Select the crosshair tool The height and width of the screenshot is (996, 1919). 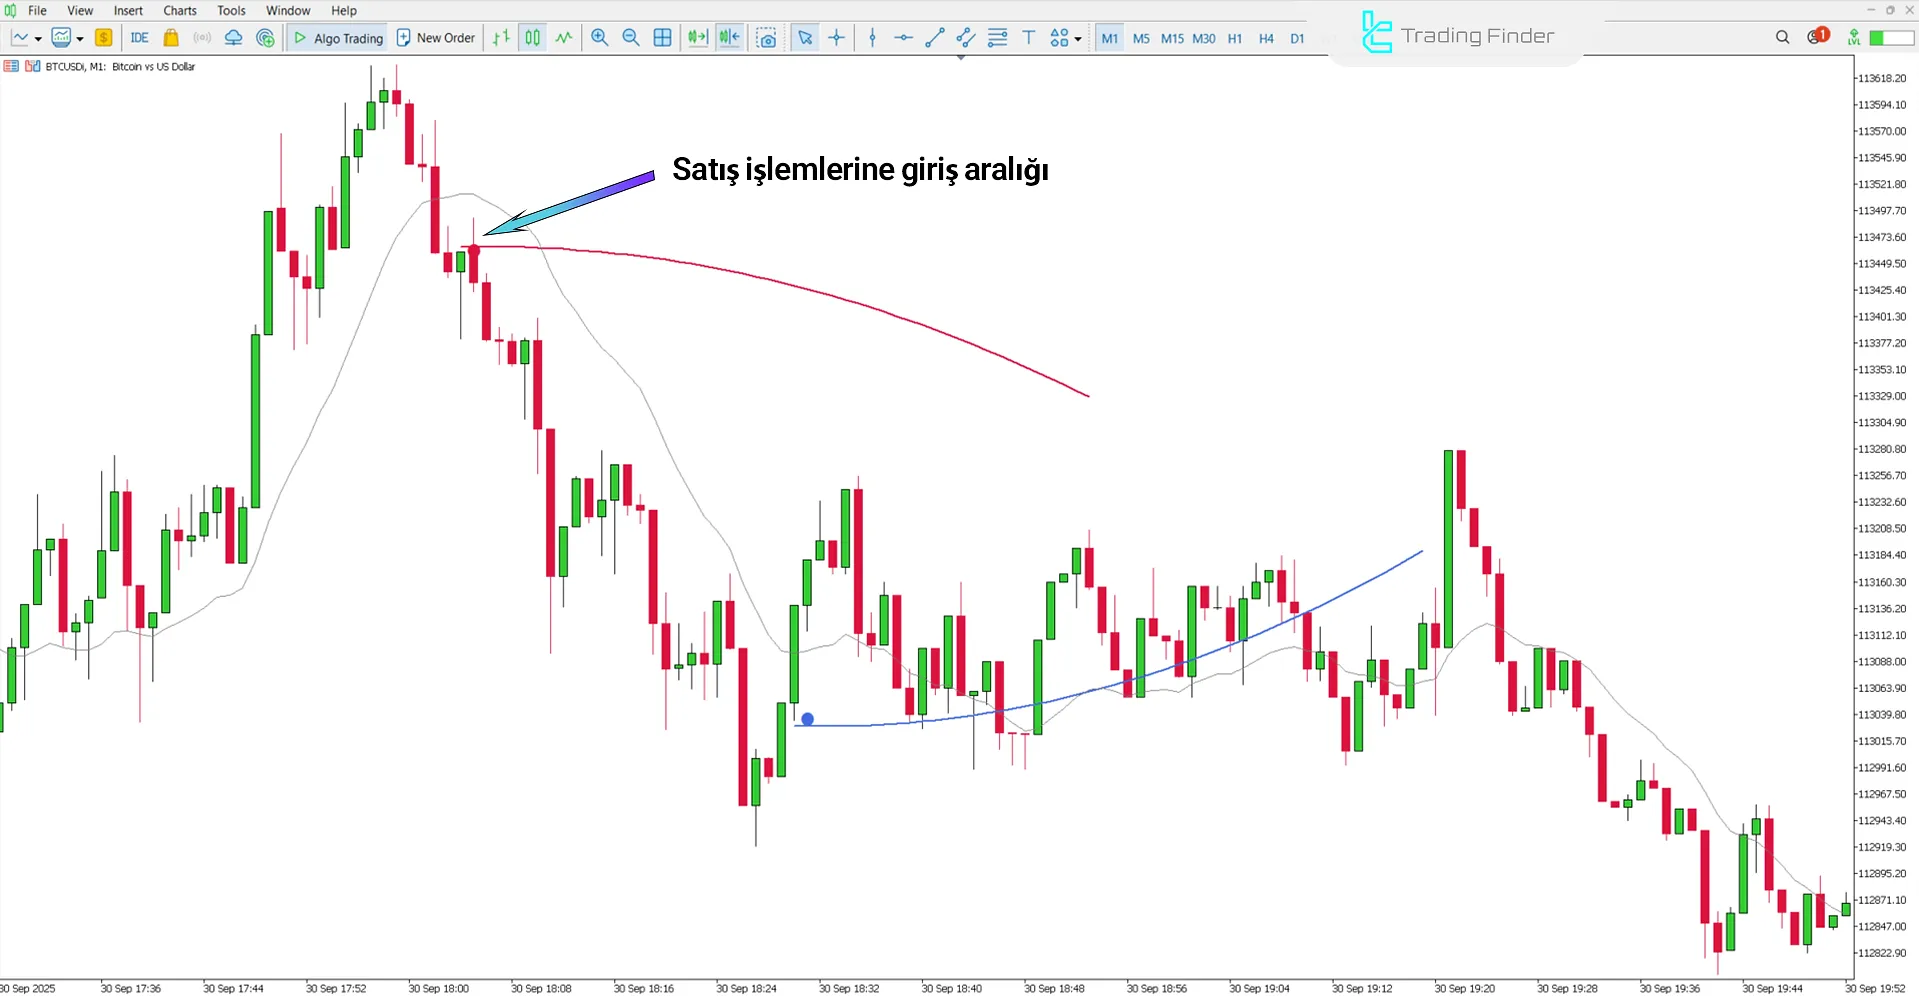click(x=837, y=38)
